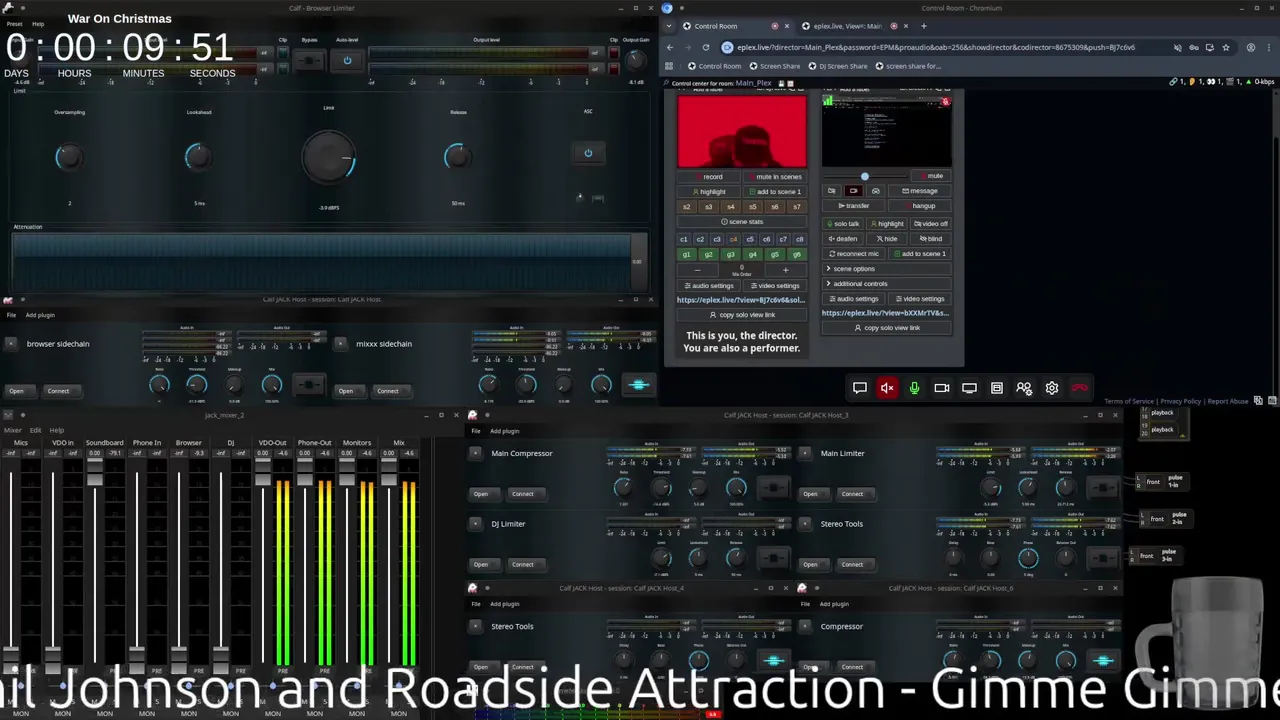Click Open for the Main Compressor plugin
The width and height of the screenshot is (1280, 720).
pos(481,494)
